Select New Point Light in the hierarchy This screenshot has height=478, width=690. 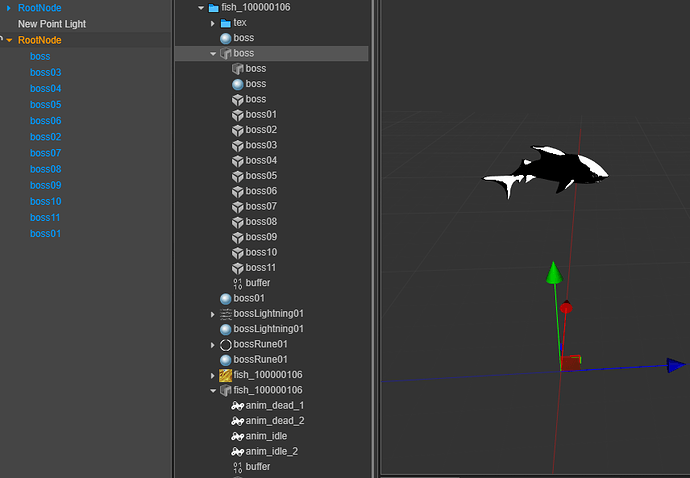click(x=52, y=24)
